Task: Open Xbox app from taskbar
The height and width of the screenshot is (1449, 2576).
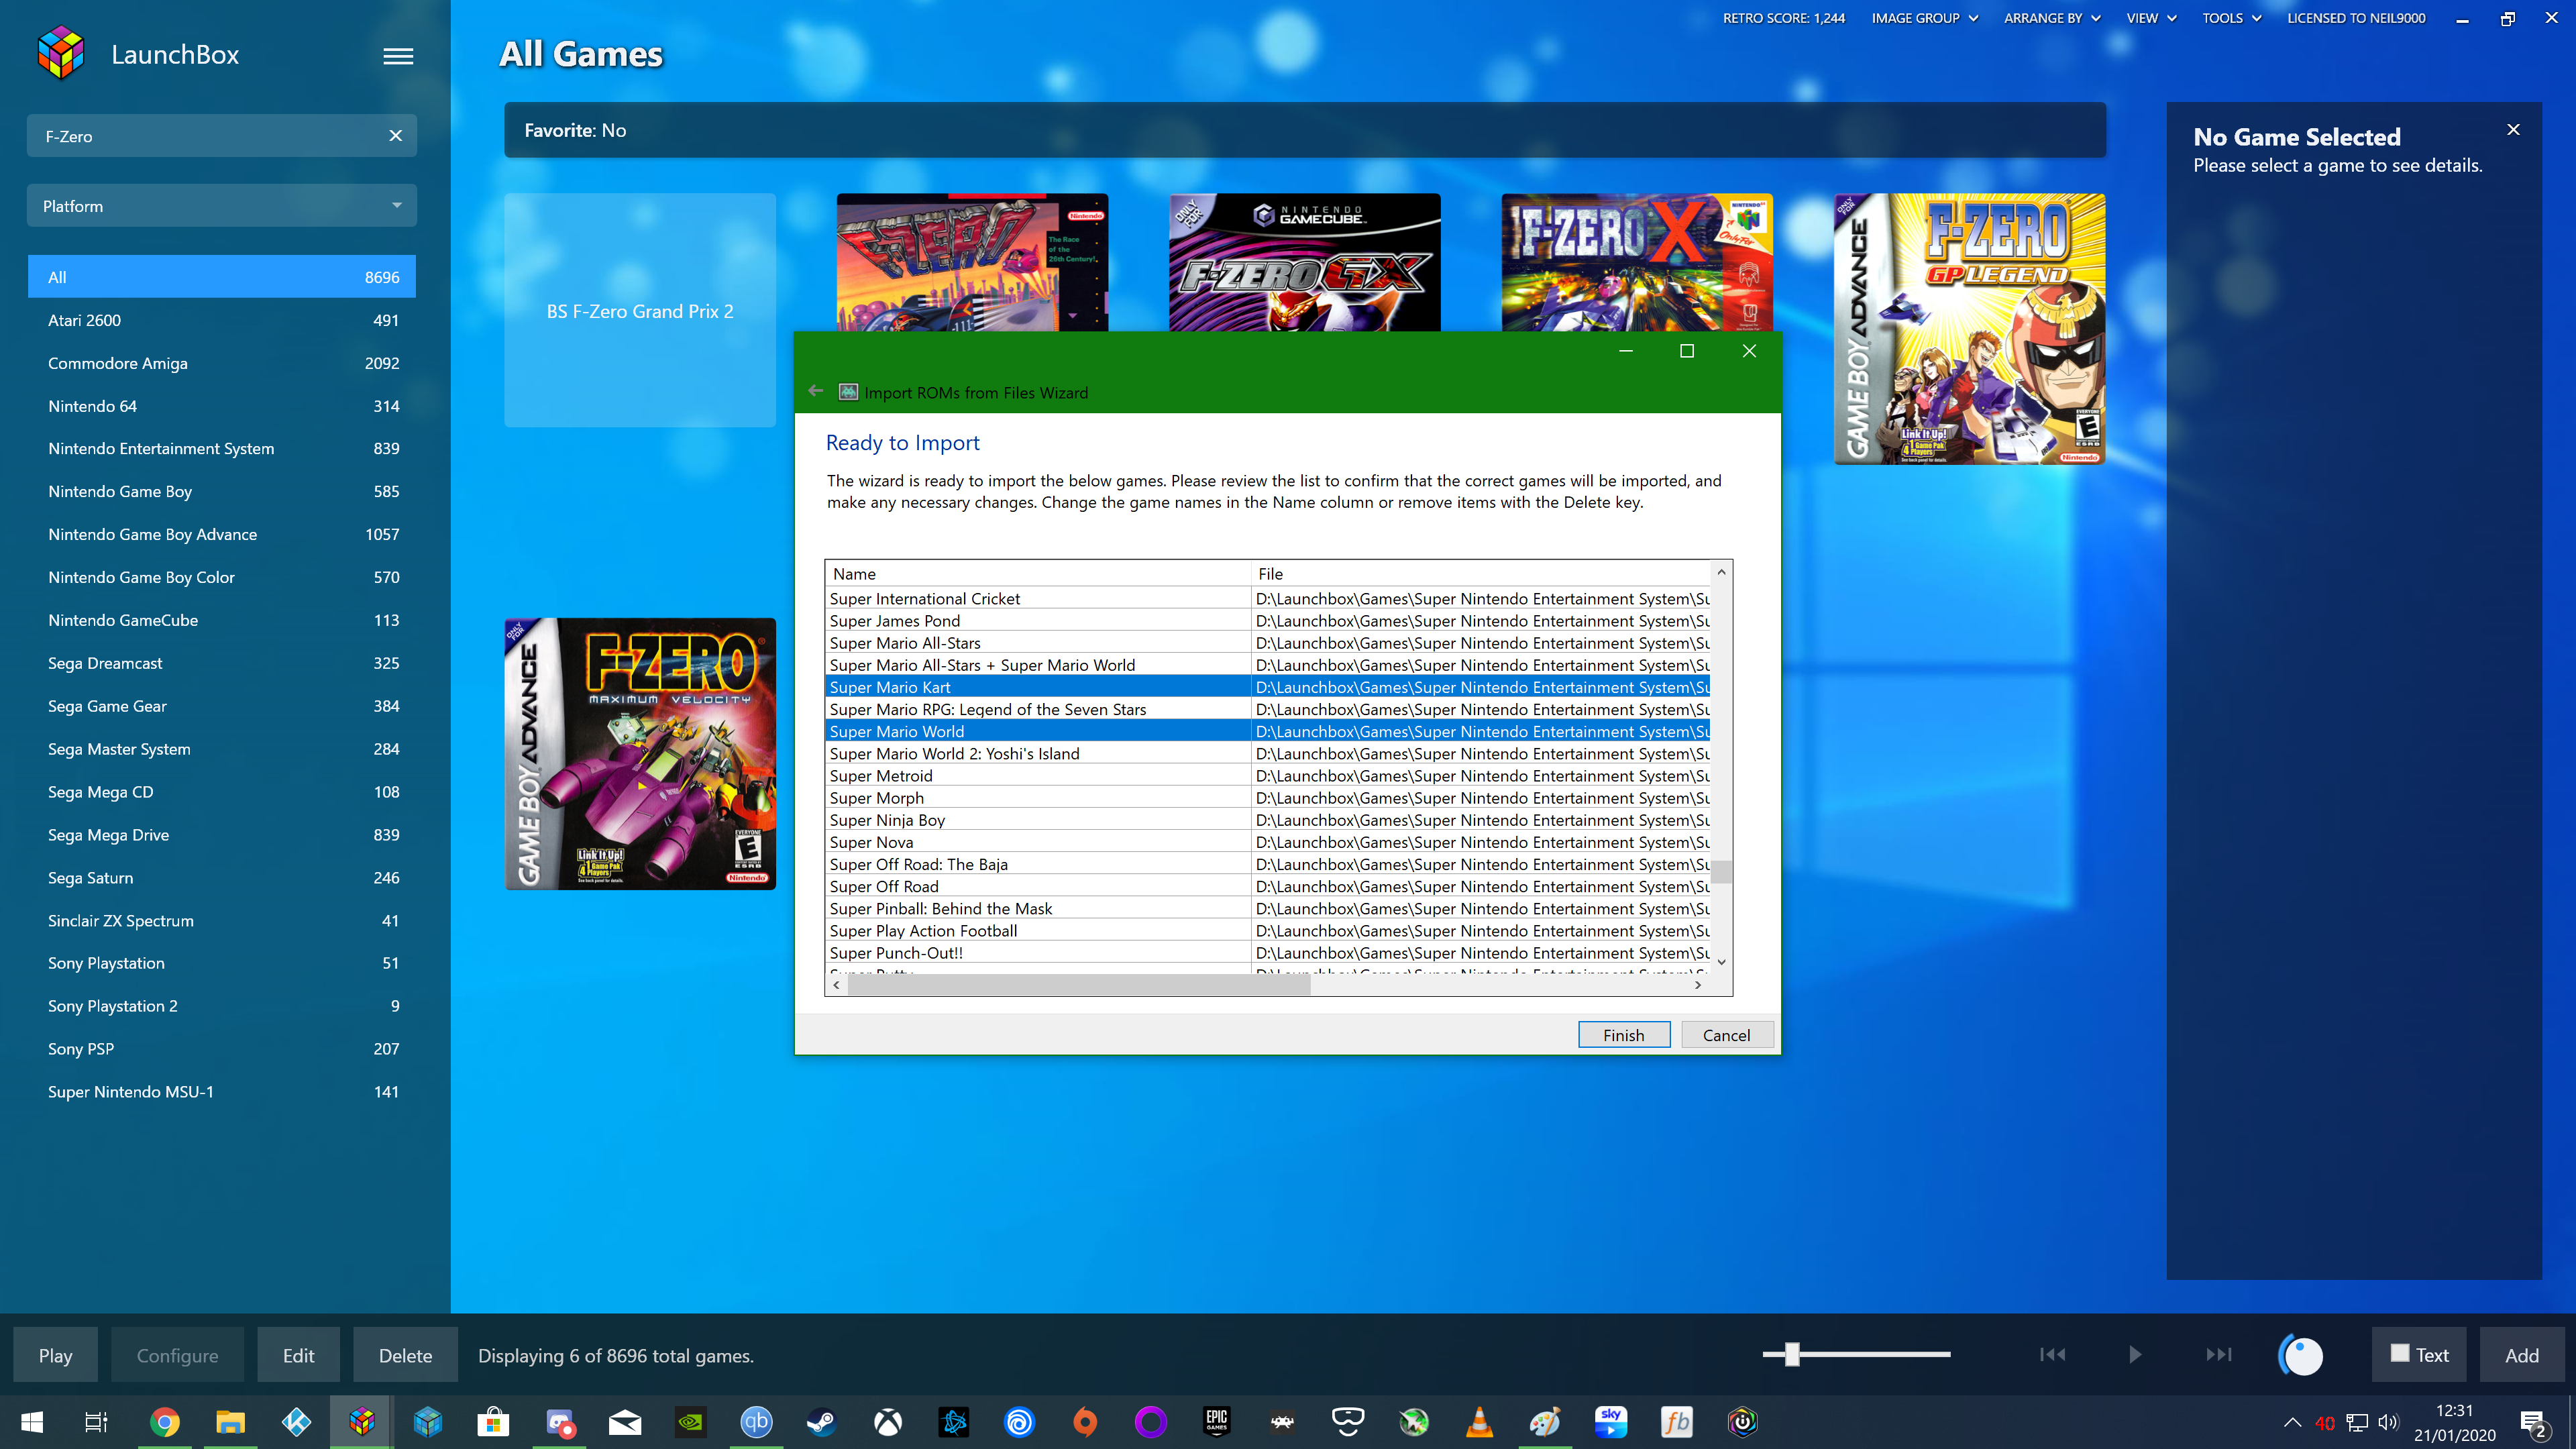Action: pos(888,1421)
